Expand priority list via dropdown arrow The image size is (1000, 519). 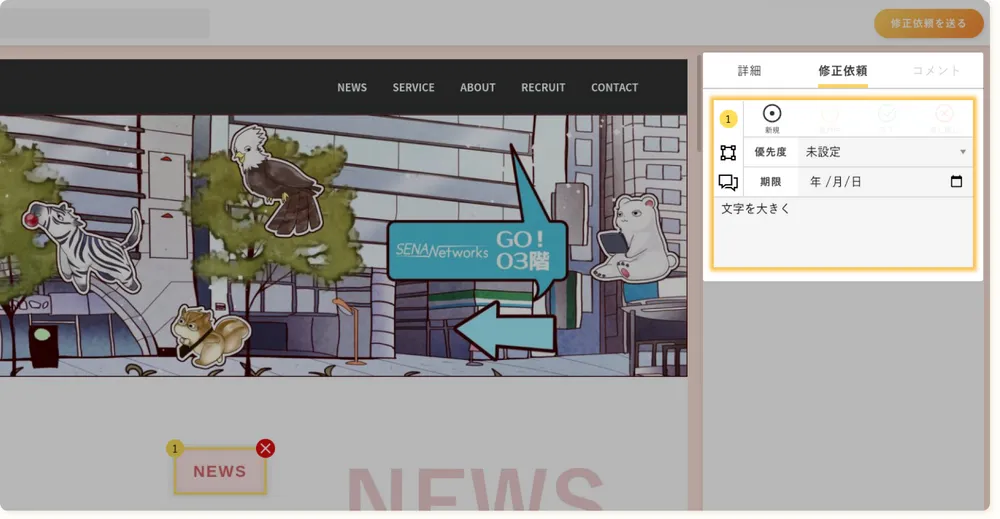pos(963,152)
